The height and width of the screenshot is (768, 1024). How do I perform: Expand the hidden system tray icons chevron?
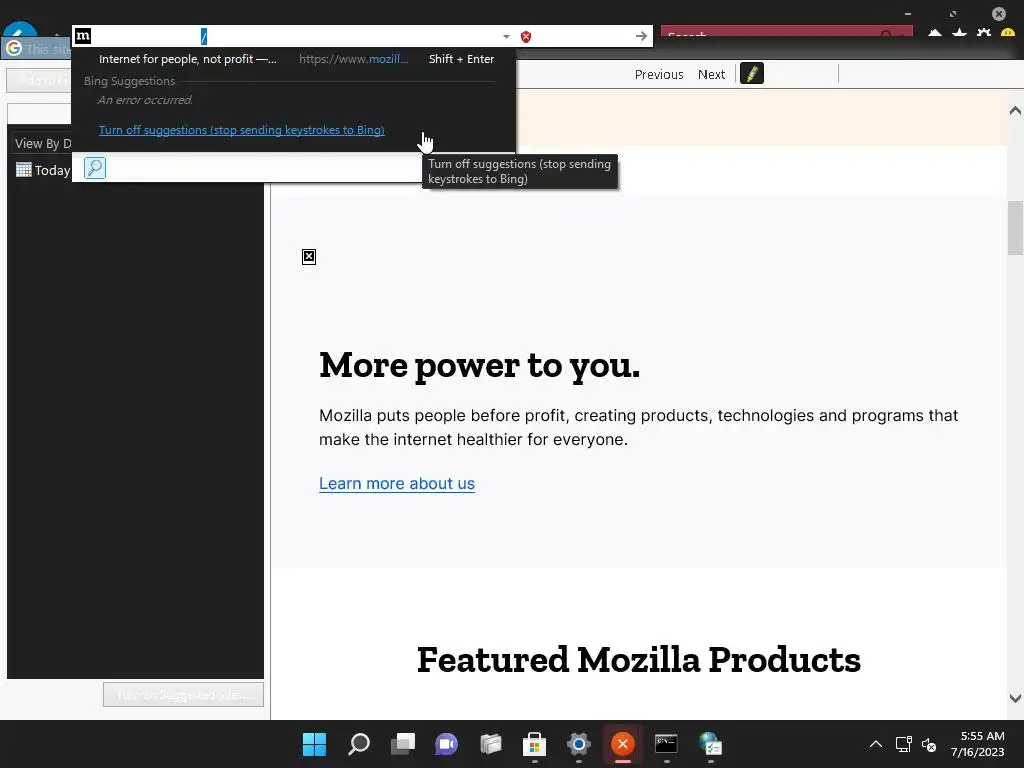[876, 744]
